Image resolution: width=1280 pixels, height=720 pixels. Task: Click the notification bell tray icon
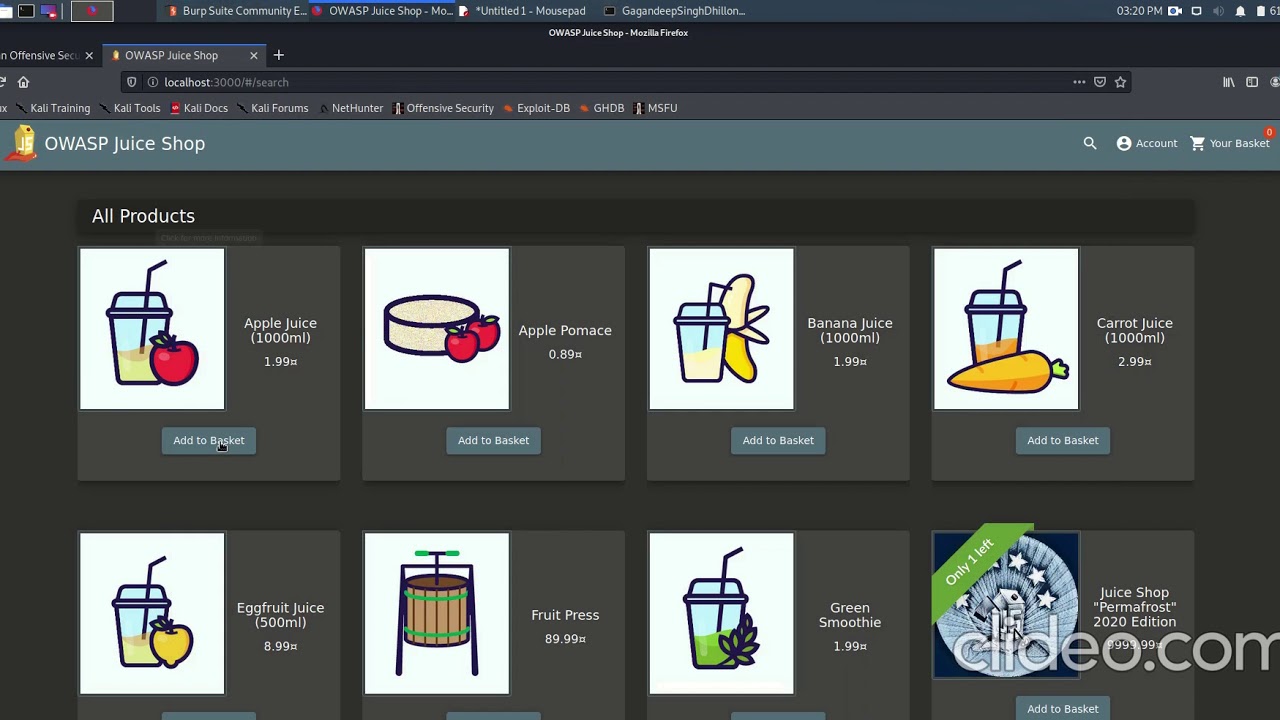tap(1240, 11)
